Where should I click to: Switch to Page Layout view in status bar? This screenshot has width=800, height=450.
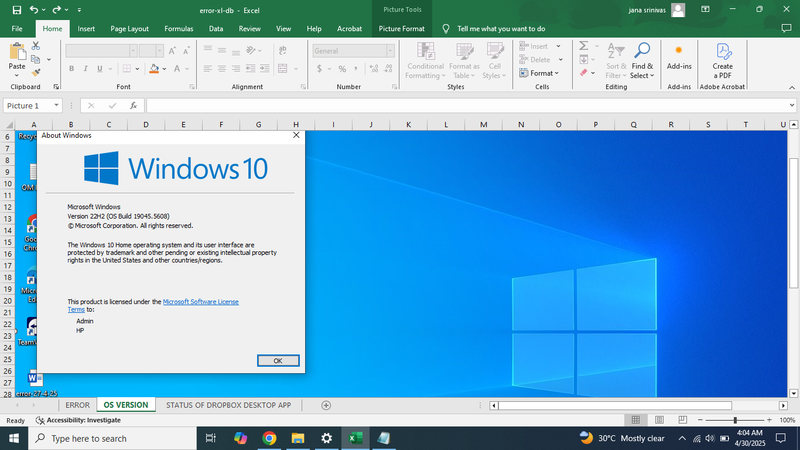coord(657,421)
